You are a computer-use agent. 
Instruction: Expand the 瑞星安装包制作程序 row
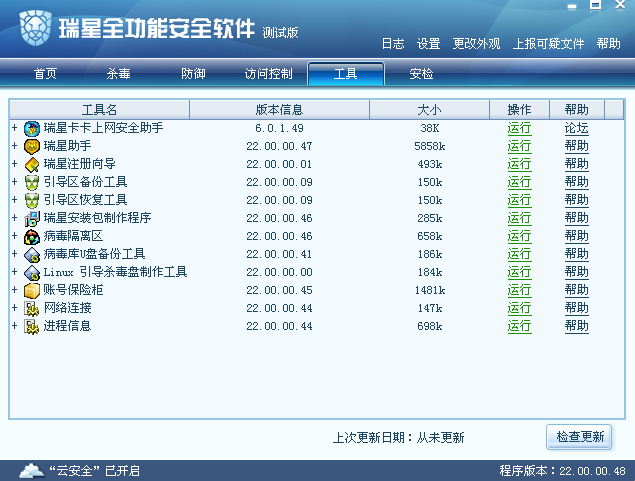(15, 218)
